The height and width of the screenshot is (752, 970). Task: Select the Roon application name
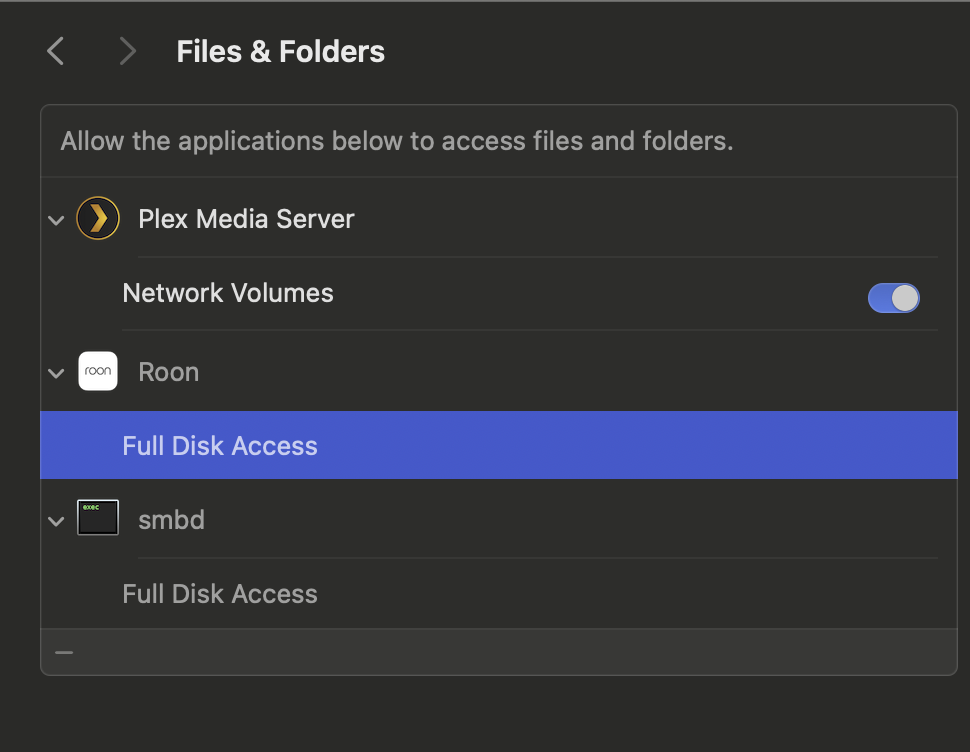[x=168, y=372]
